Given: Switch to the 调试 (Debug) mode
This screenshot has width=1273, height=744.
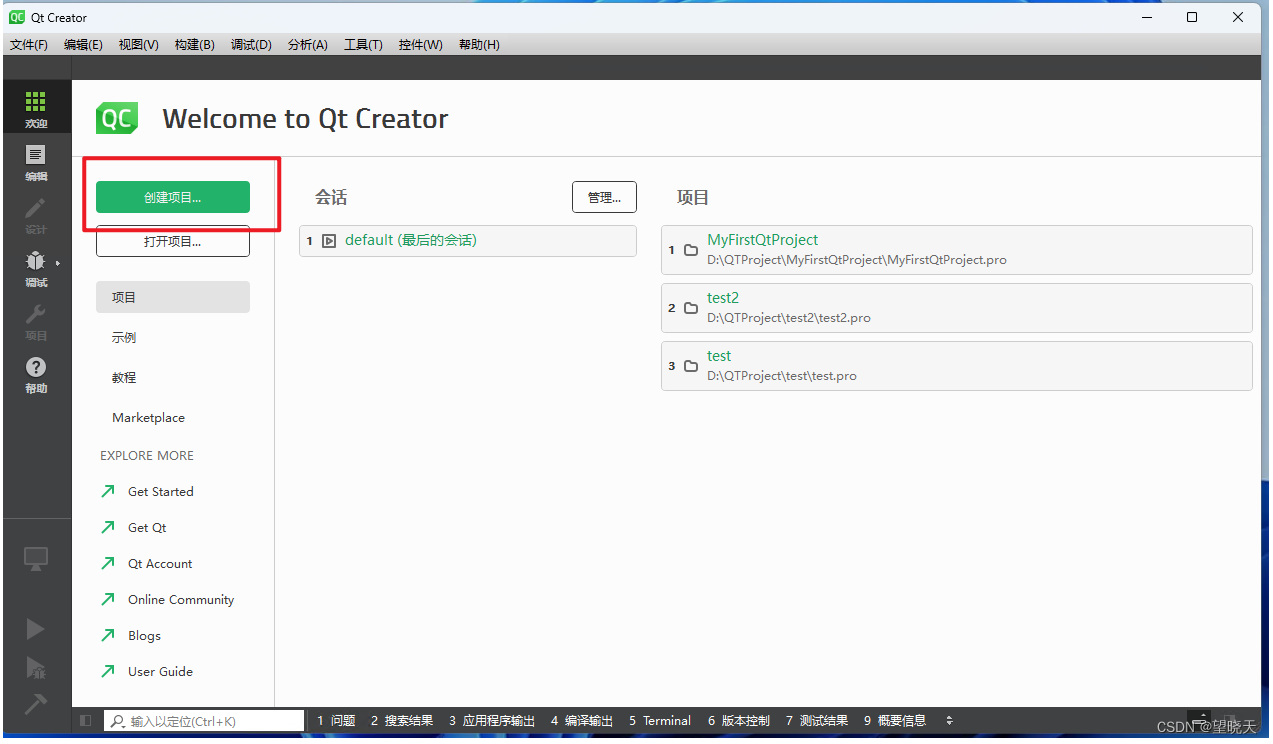Looking at the screenshot, I should (36, 268).
